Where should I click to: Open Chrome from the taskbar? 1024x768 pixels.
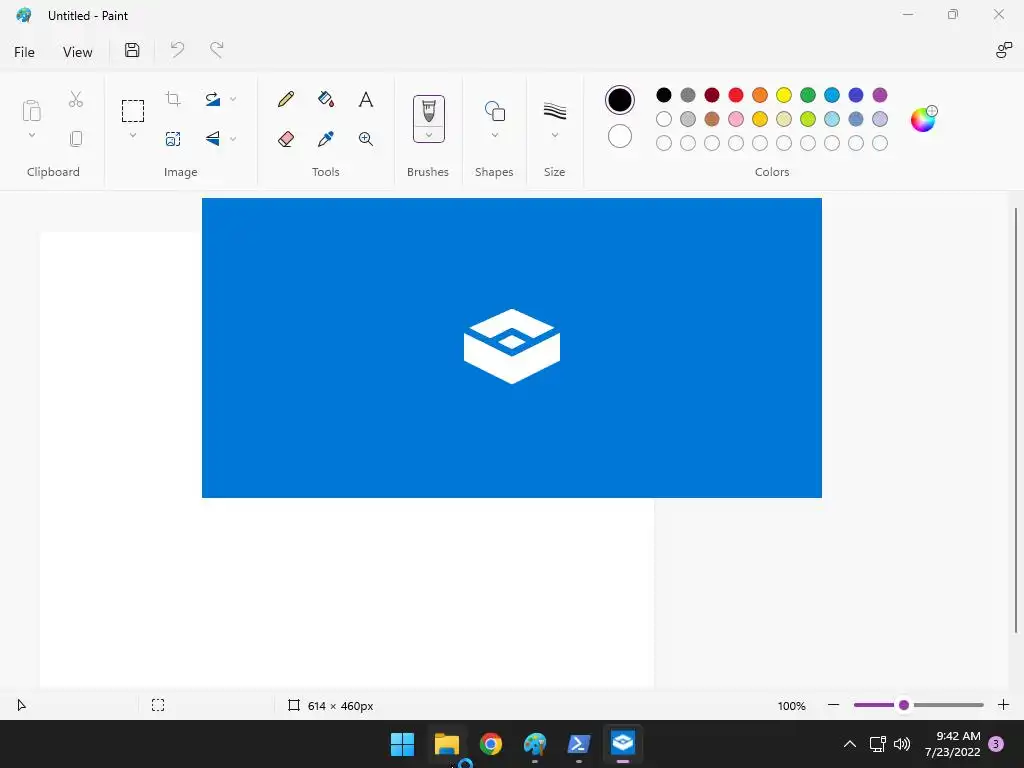[490, 744]
